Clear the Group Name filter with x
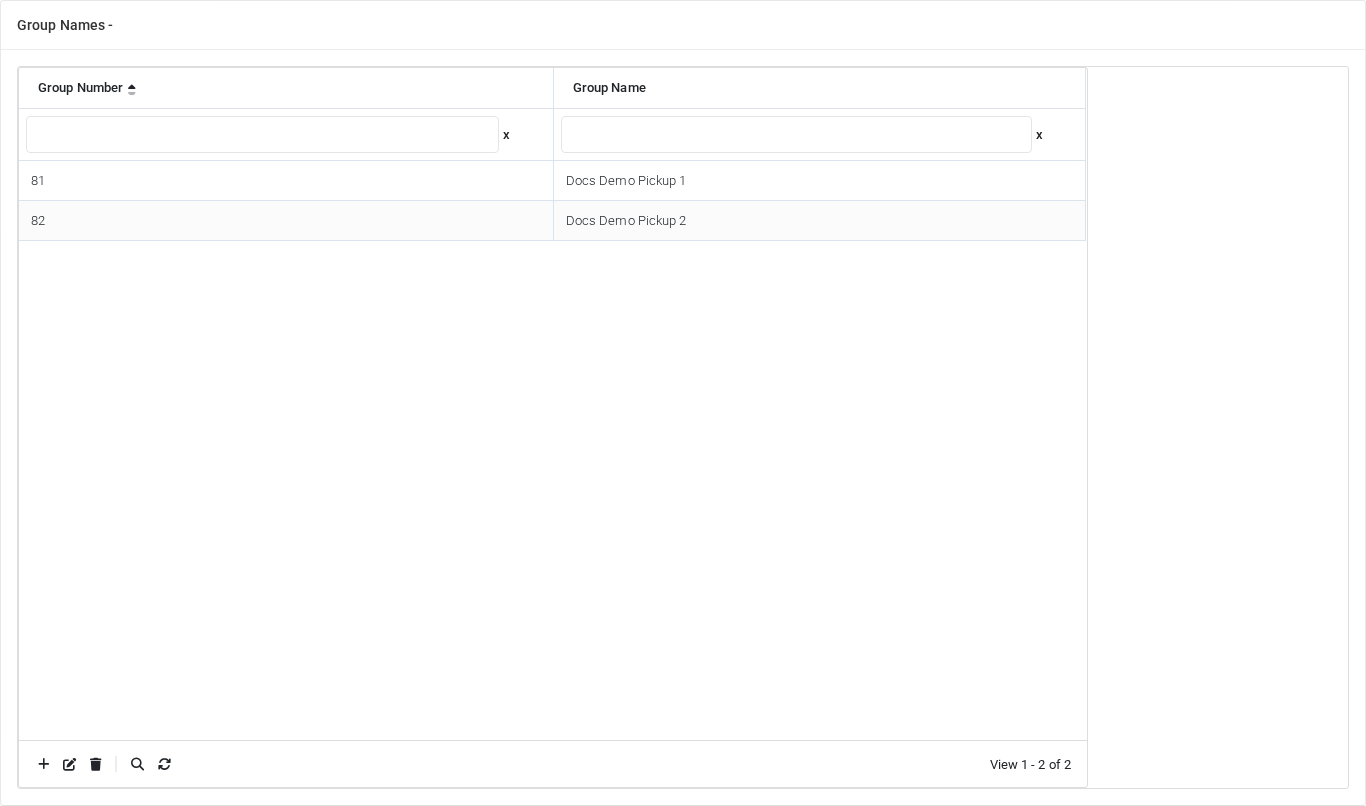The width and height of the screenshot is (1366, 806). coord(1039,135)
